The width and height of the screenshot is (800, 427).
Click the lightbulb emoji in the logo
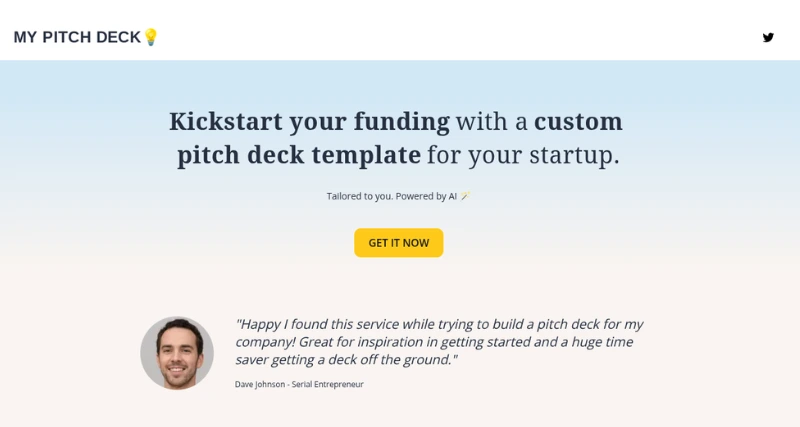[x=151, y=37]
